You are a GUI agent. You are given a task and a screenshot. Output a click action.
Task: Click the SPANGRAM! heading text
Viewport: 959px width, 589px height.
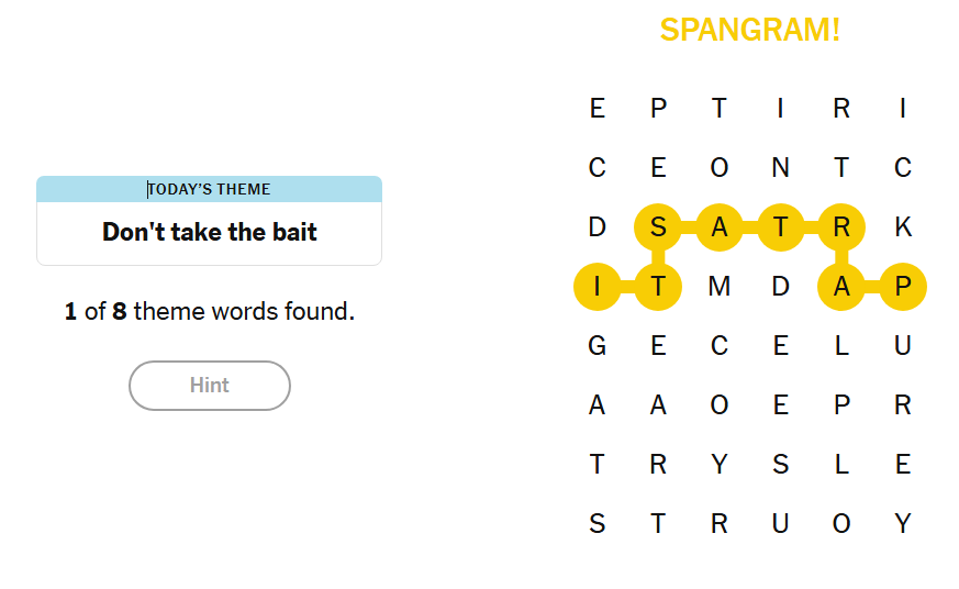click(749, 30)
